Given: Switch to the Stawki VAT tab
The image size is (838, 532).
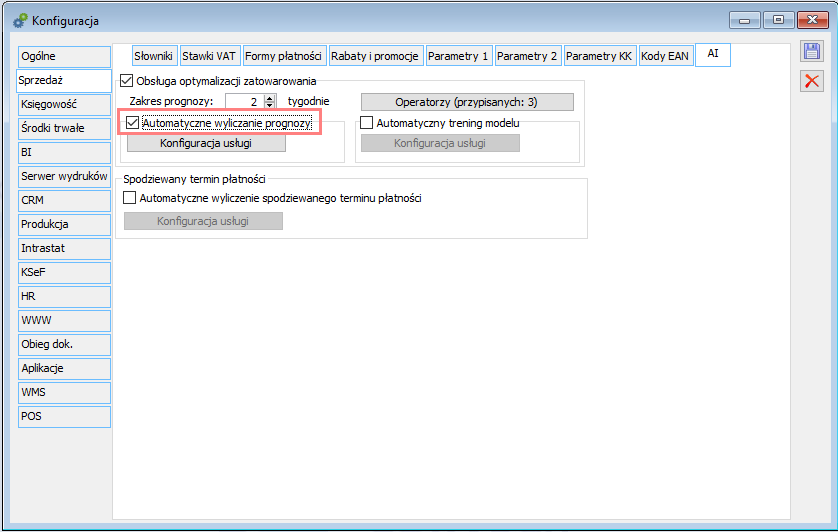Looking at the screenshot, I should [209, 56].
